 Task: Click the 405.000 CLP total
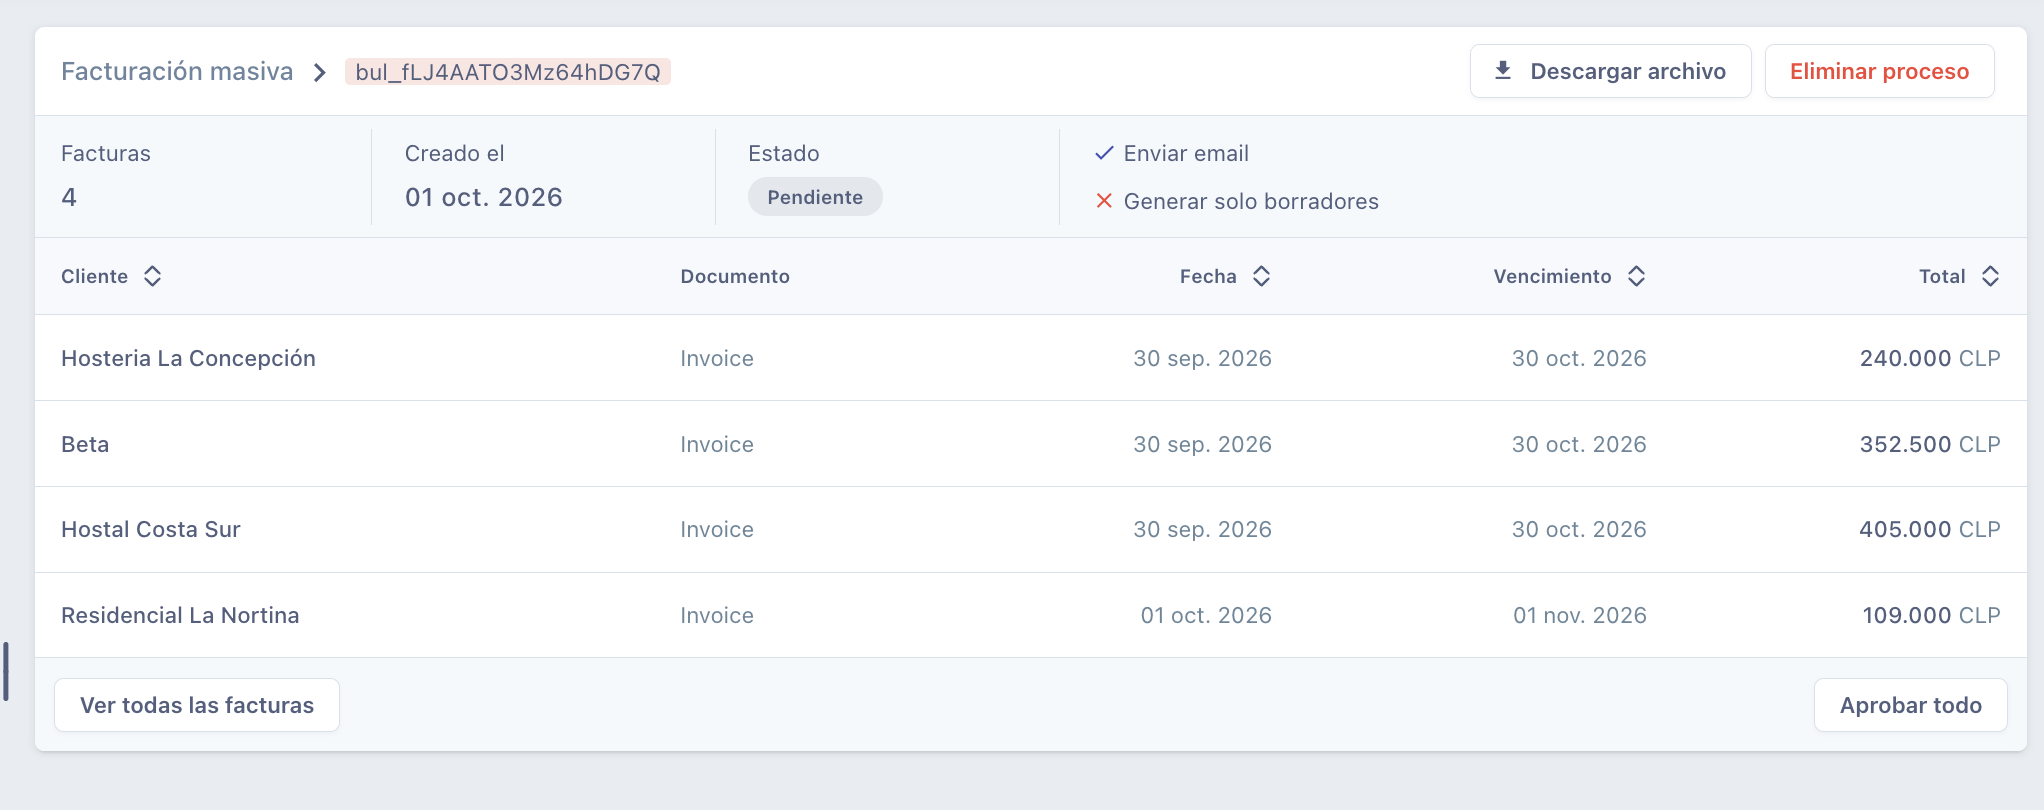(1930, 529)
